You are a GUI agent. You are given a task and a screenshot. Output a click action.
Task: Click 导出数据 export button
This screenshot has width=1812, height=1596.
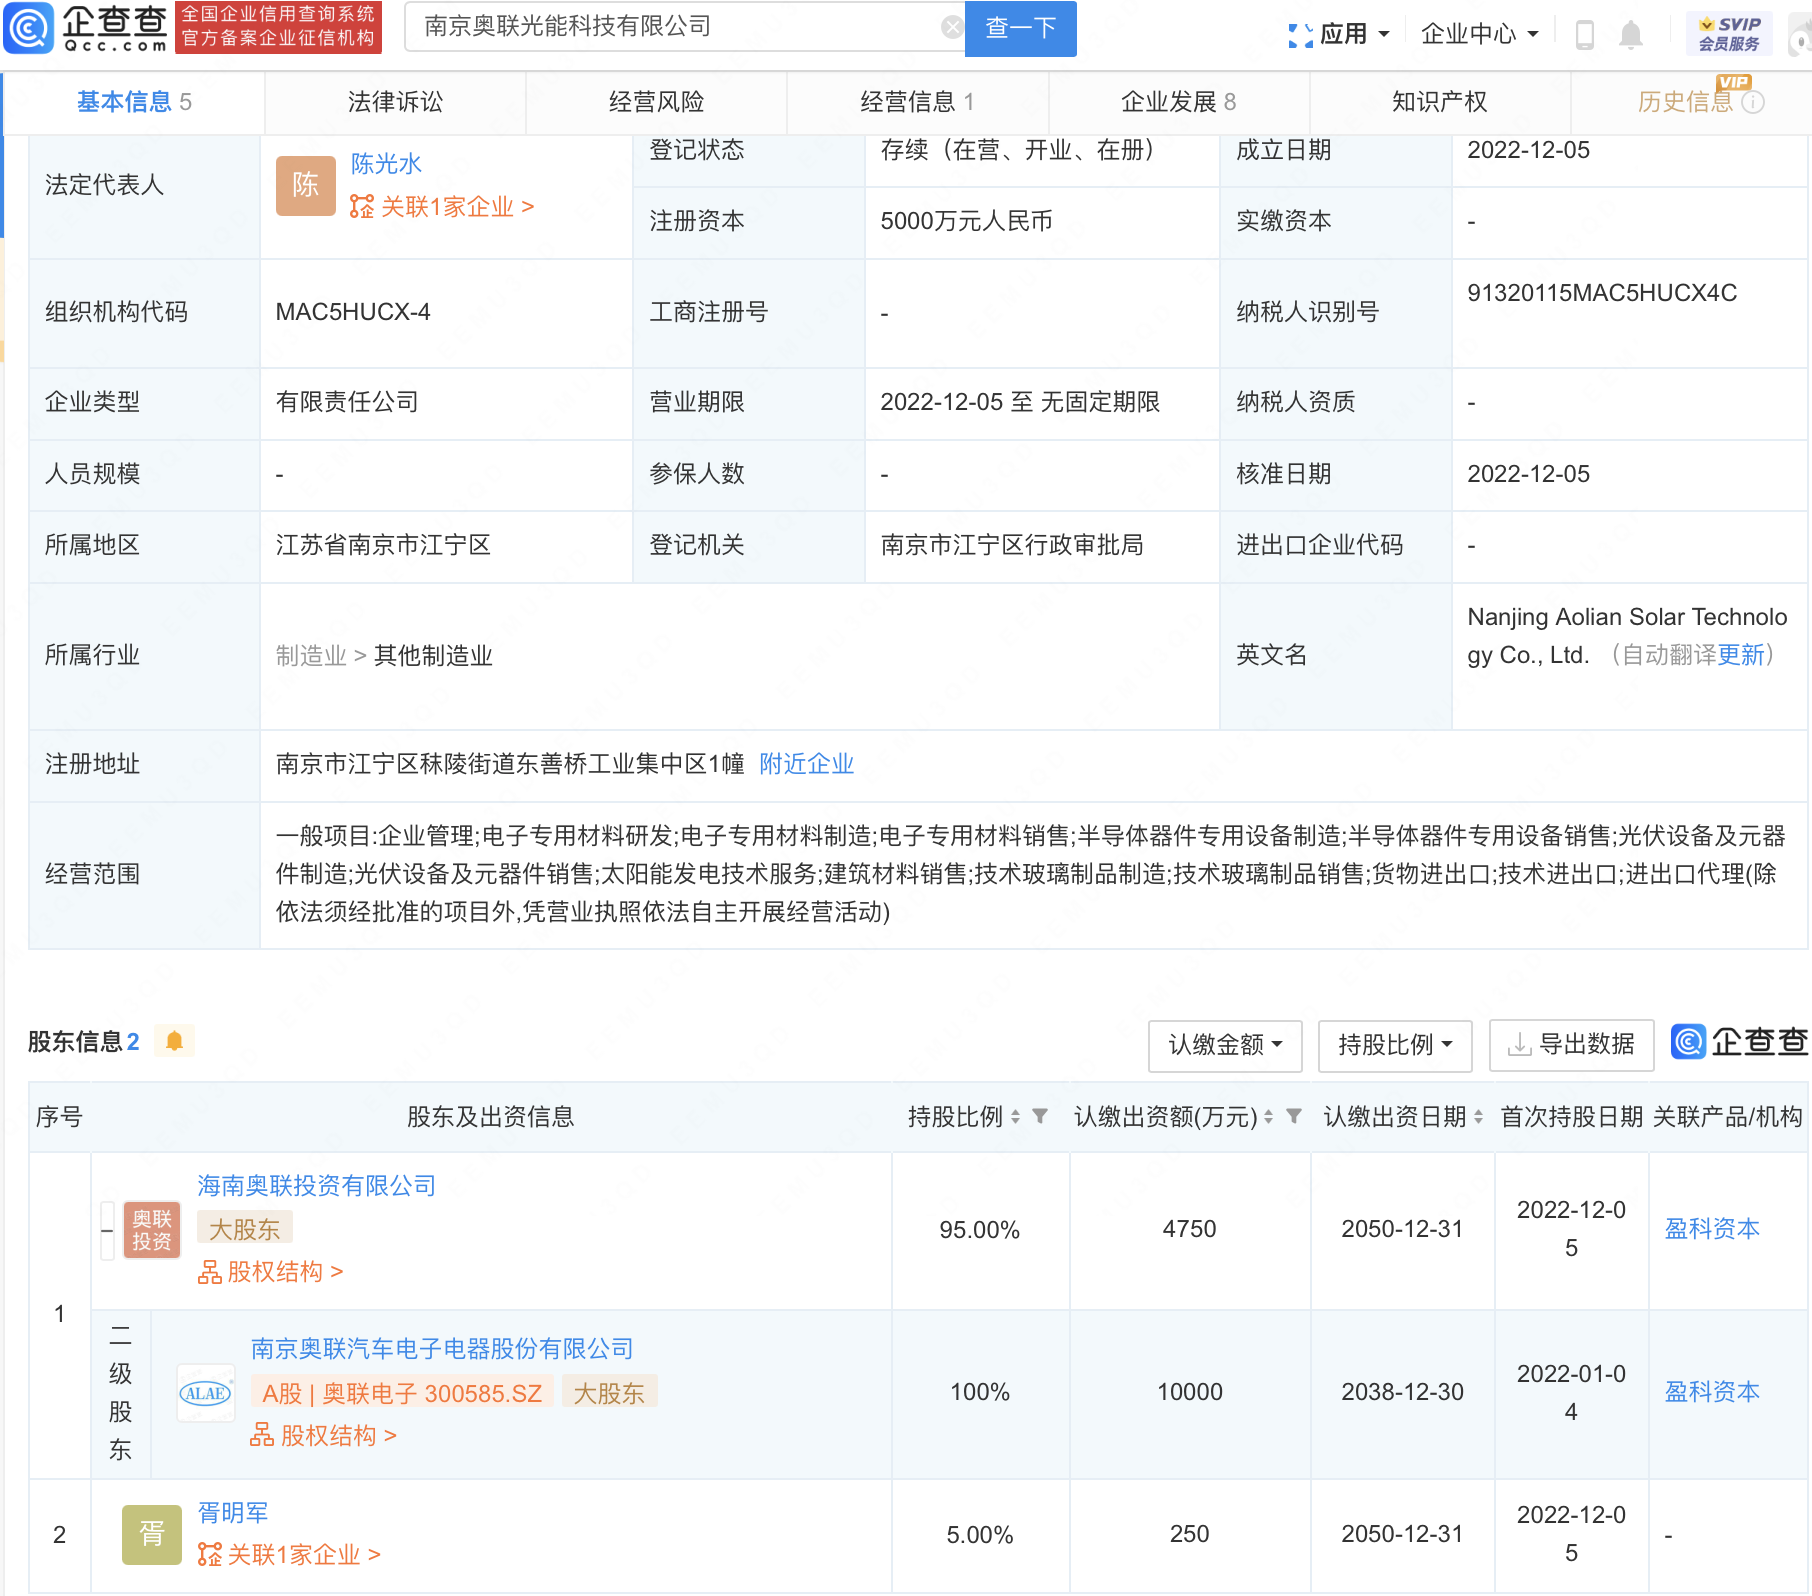click(x=1571, y=1045)
